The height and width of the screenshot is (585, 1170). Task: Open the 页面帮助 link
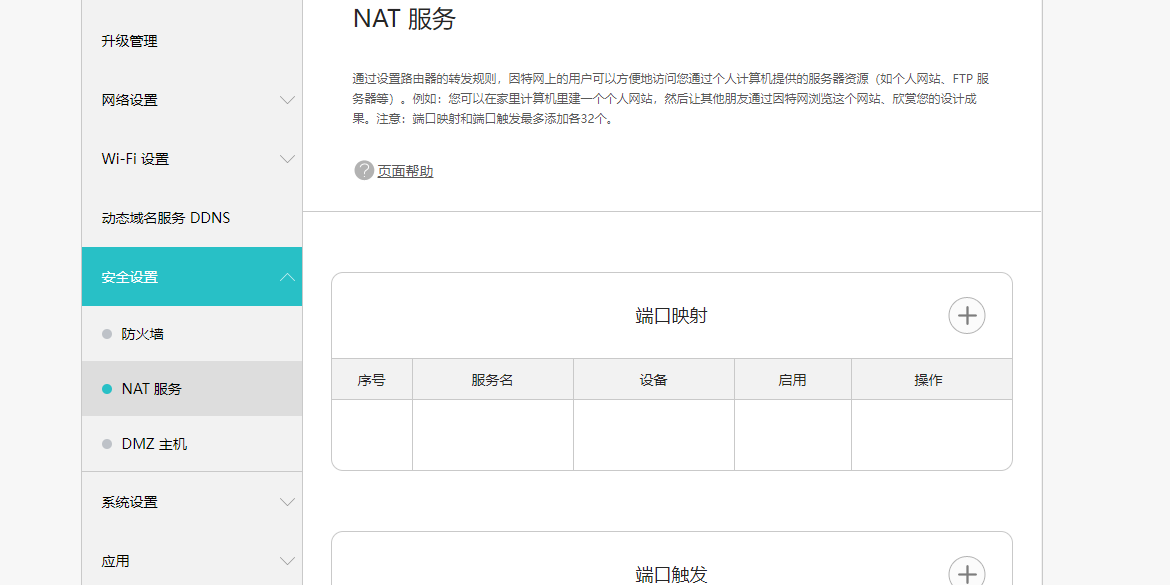point(404,171)
